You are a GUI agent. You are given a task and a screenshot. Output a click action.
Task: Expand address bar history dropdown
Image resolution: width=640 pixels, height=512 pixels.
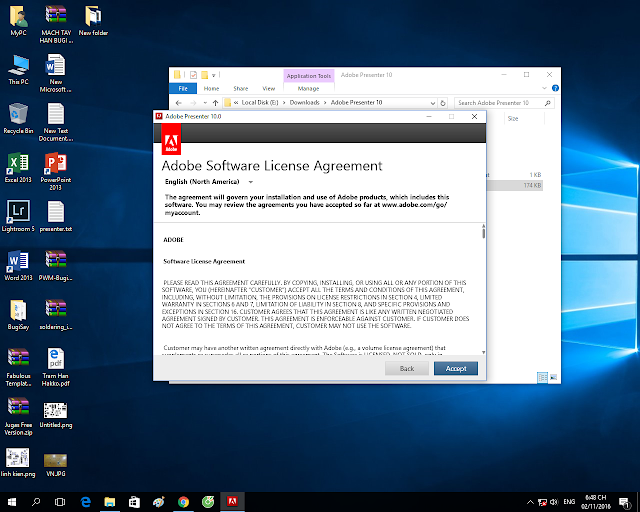433,103
